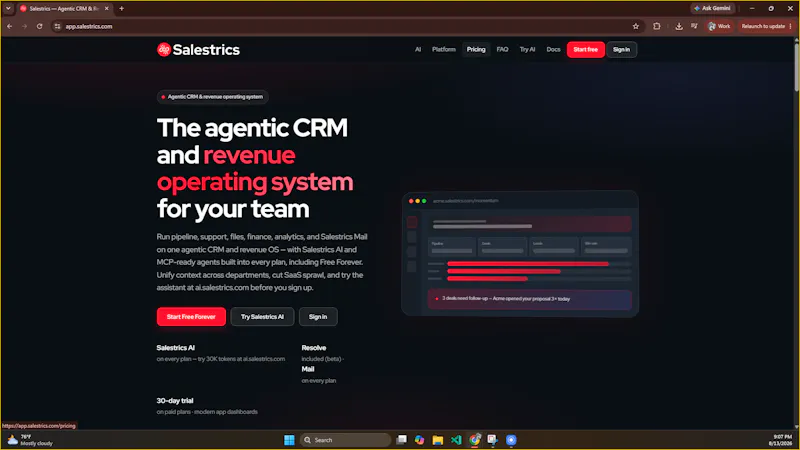Click the Resolve feature heading
Screen dimensions: 800x450
click(314, 348)
